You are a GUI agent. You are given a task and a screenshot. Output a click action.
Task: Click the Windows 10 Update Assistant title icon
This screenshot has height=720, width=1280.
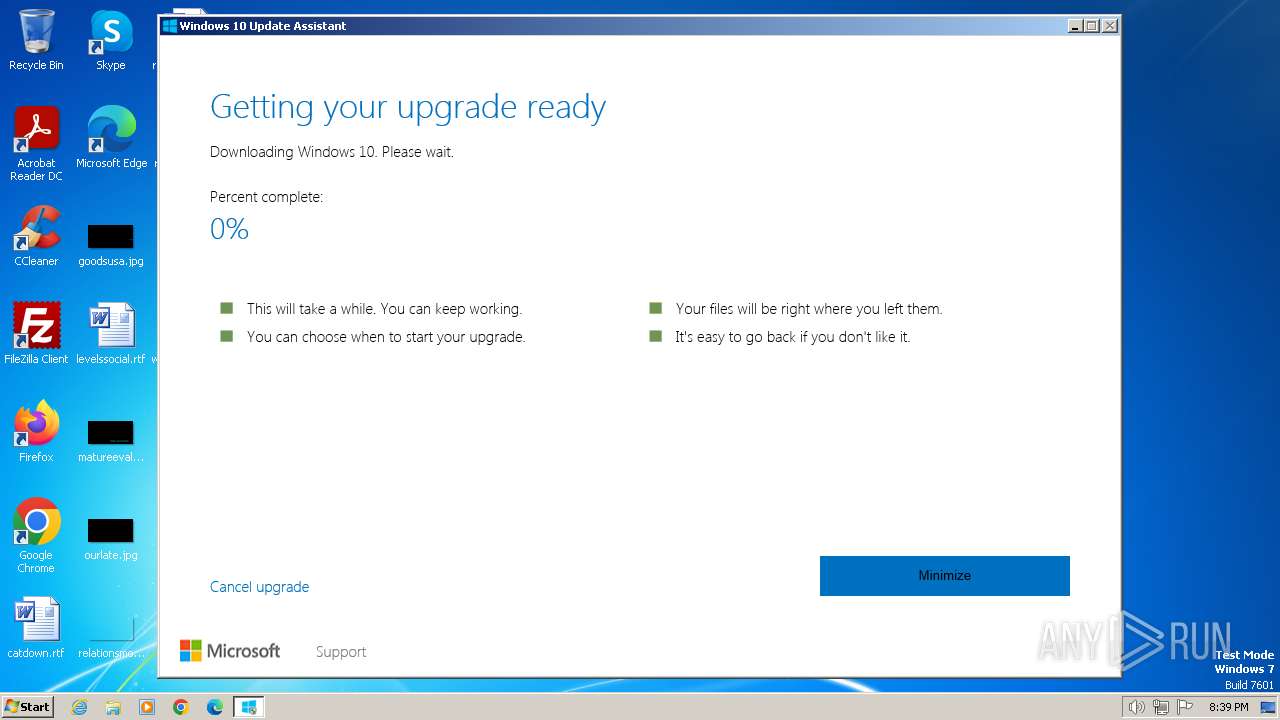pyautogui.click(x=170, y=26)
